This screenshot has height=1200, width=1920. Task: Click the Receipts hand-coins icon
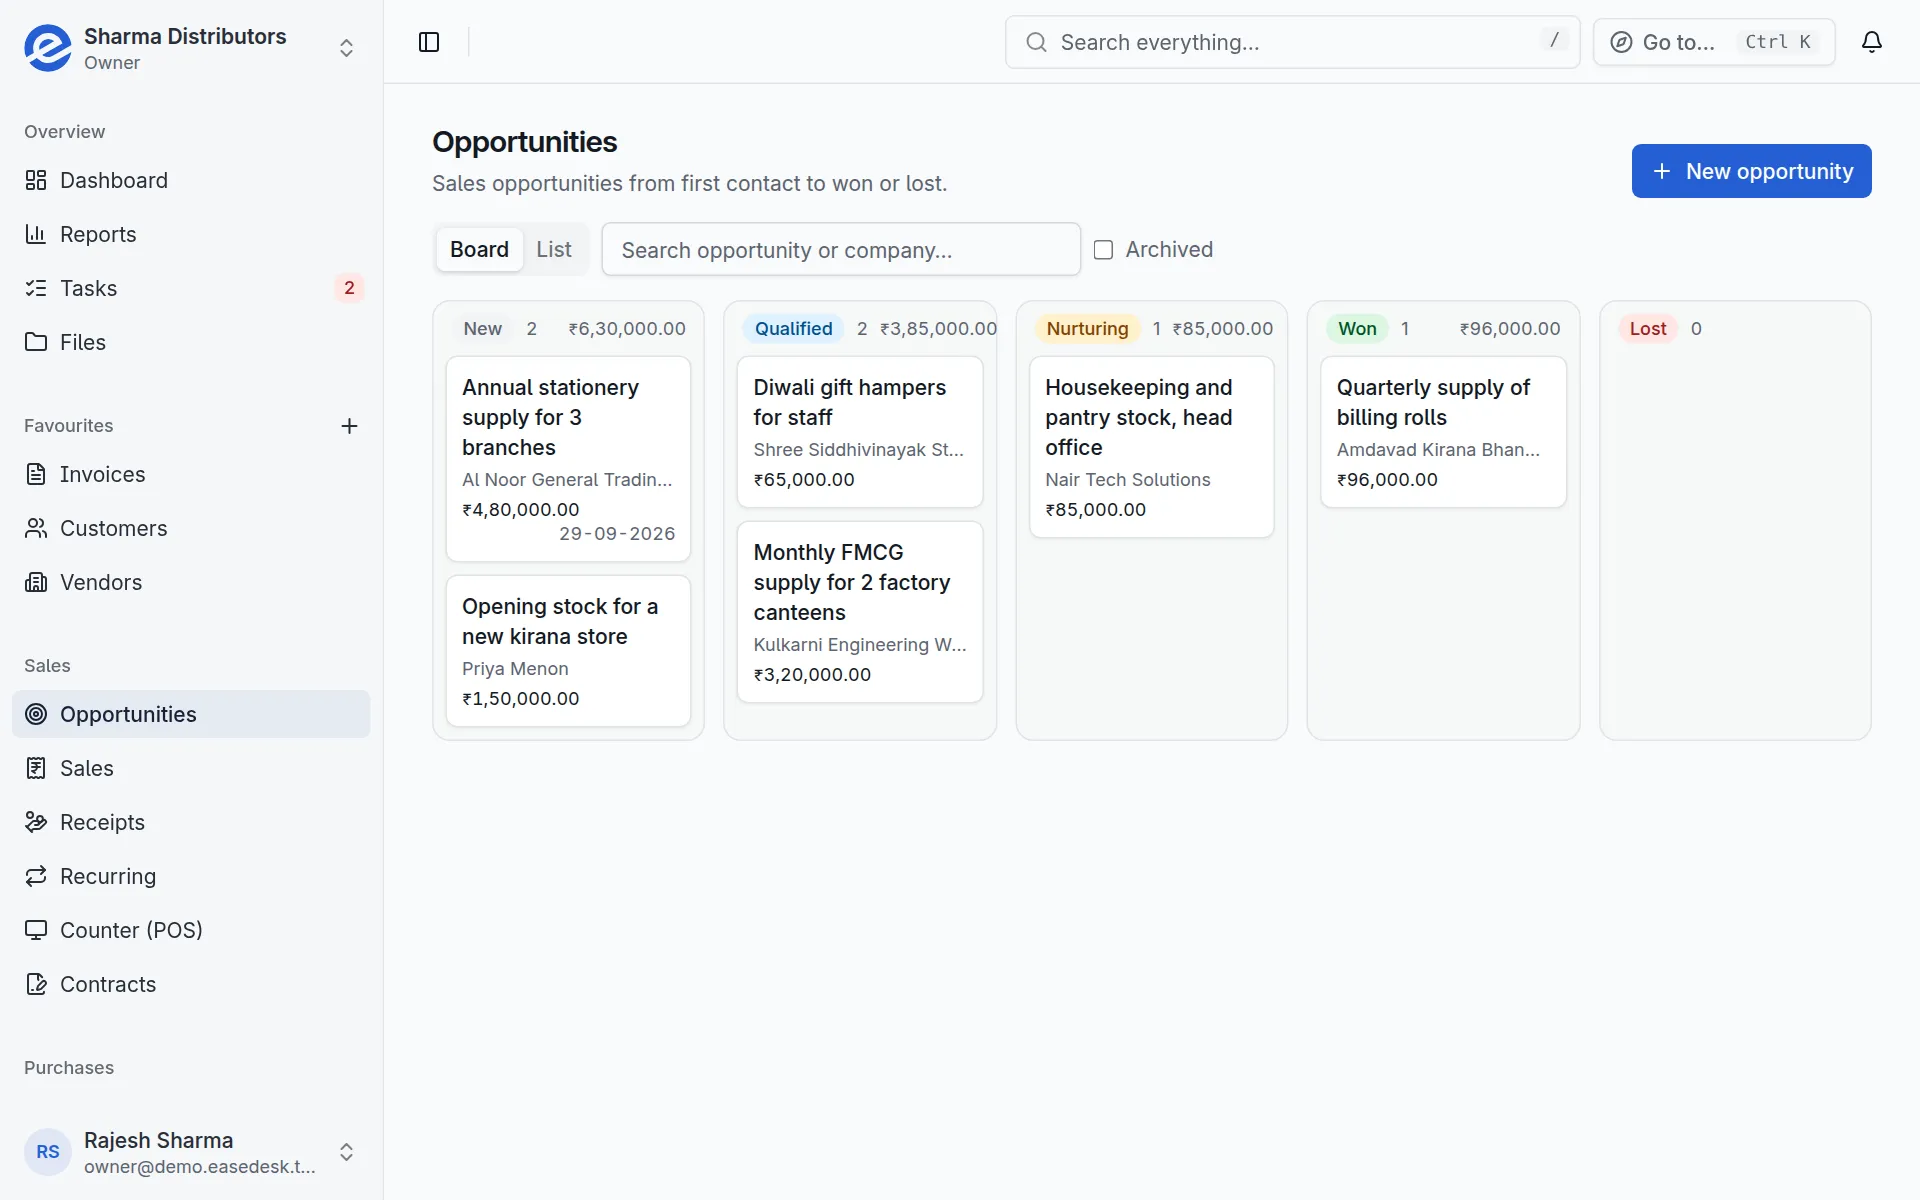[x=36, y=822]
